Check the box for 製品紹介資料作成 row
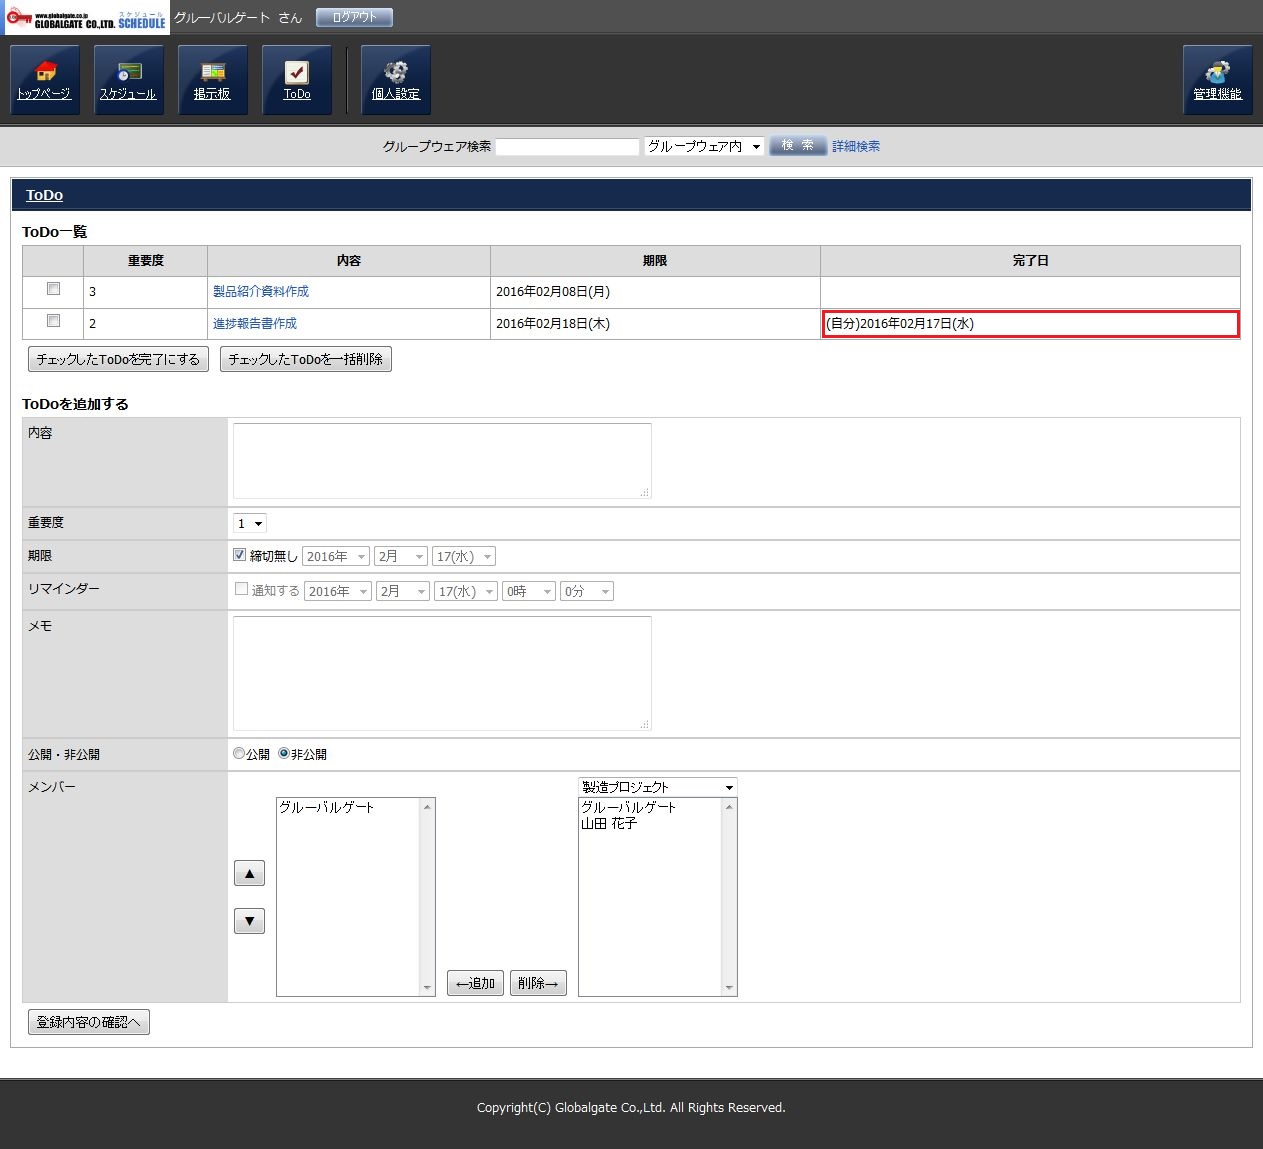This screenshot has height=1149, width=1263. (x=54, y=289)
